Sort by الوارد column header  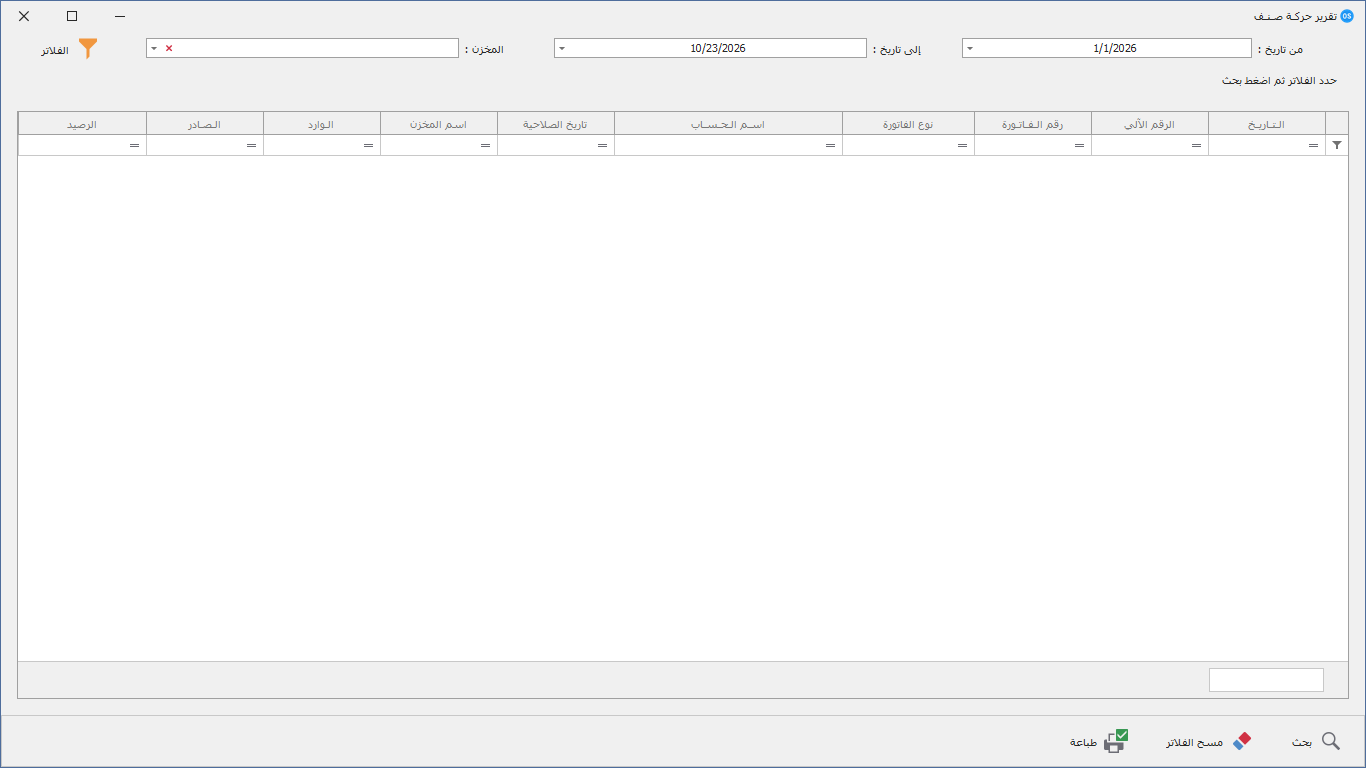pos(322,124)
